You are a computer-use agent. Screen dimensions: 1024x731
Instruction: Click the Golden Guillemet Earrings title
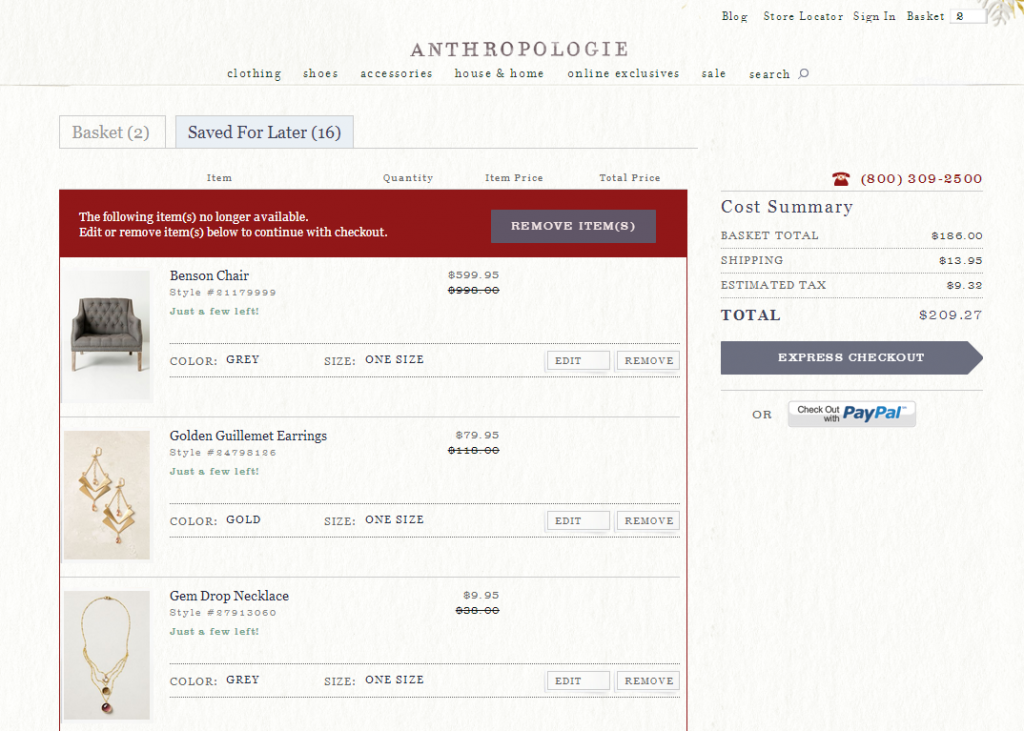248,436
